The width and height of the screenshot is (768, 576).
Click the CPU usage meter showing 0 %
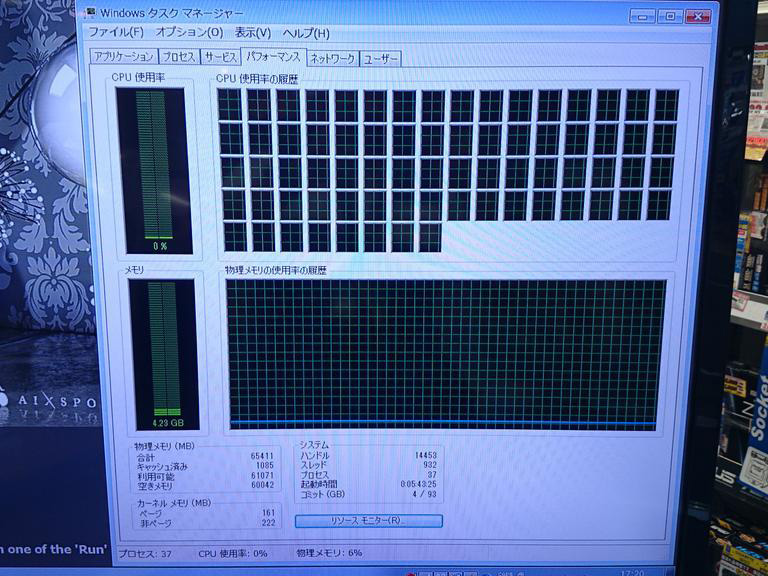(x=154, y=170)
